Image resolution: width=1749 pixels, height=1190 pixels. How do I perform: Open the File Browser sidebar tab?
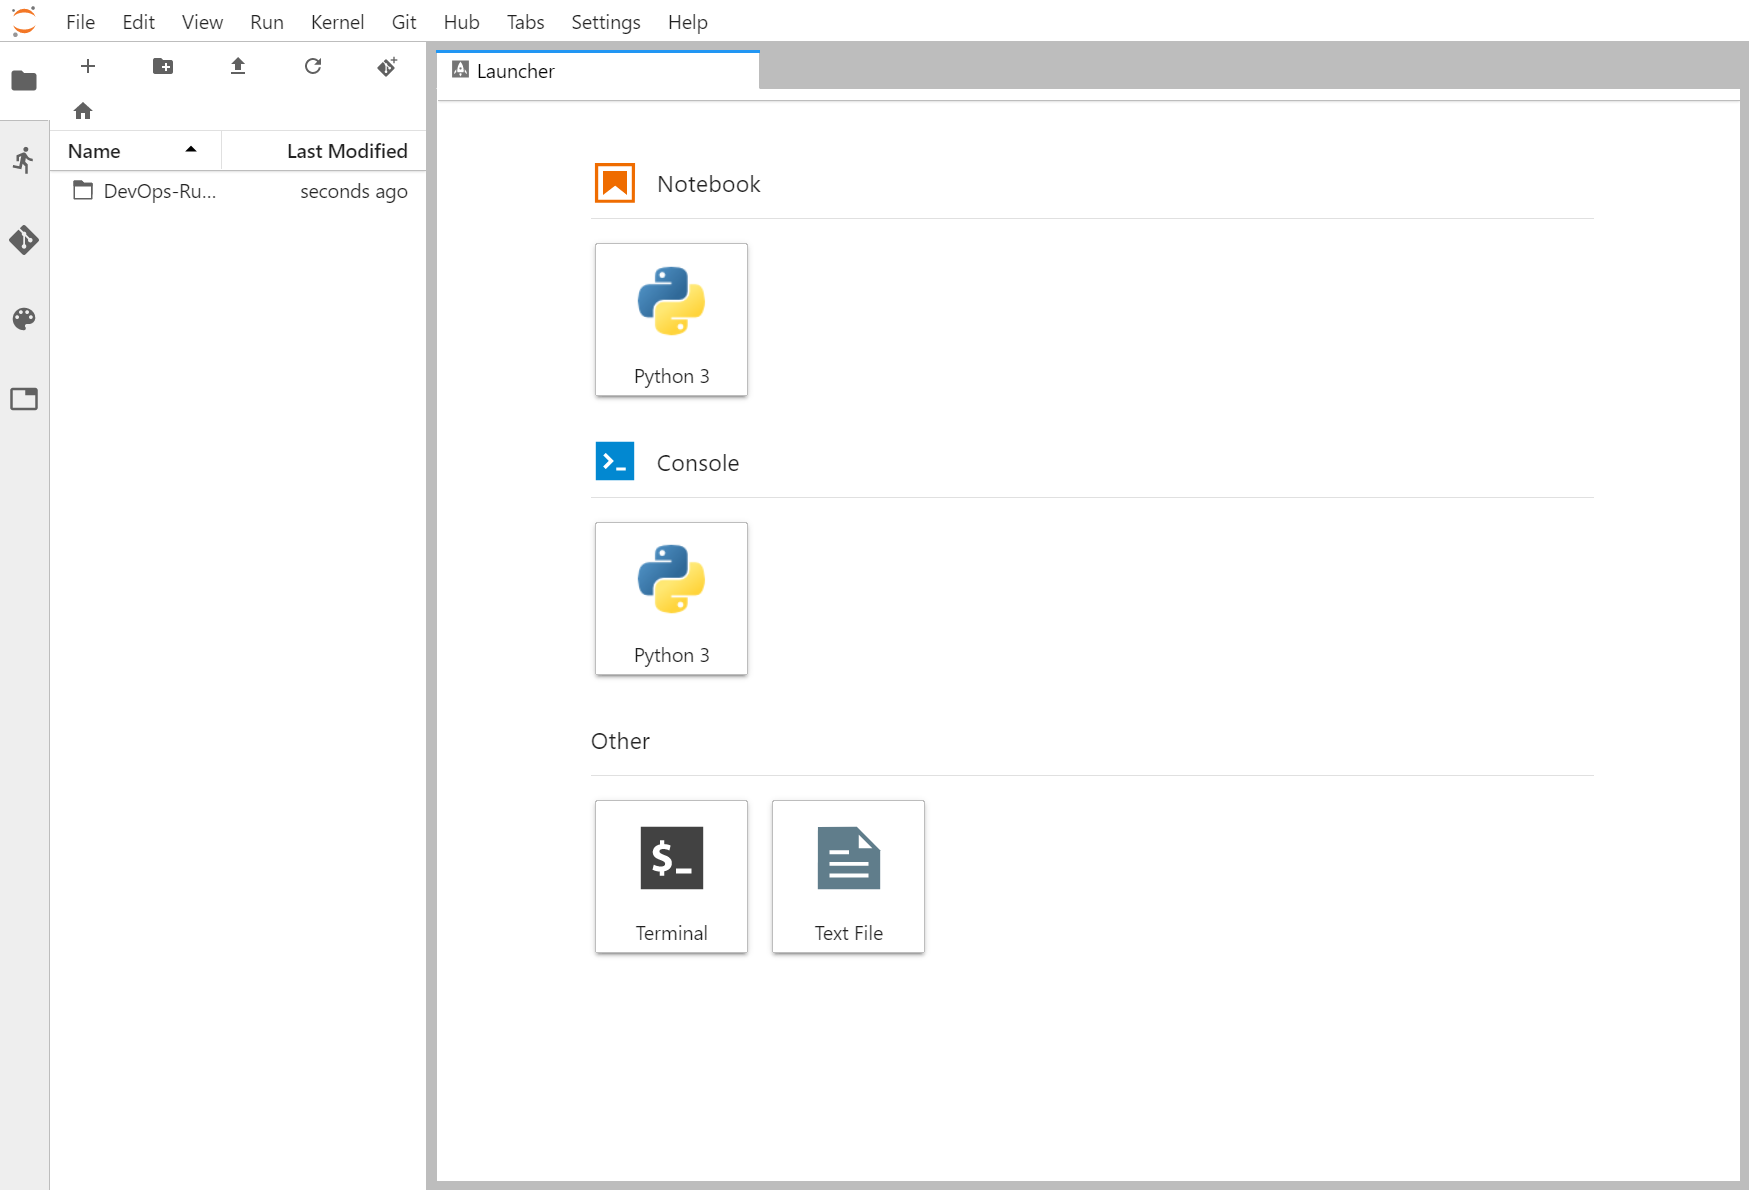tap(24, 81)
